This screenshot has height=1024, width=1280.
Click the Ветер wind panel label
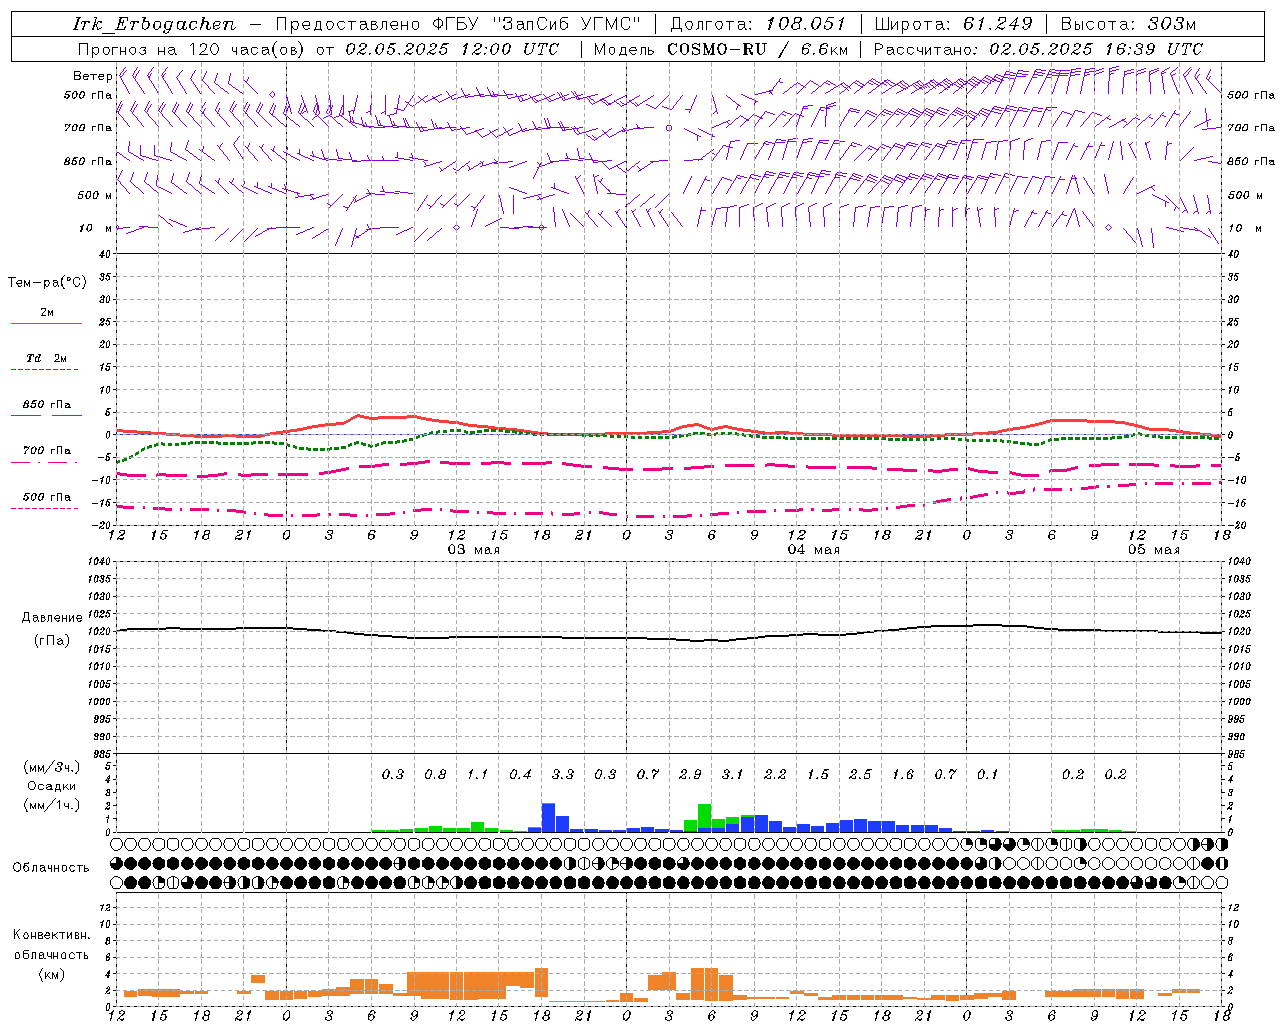(92, 76)
